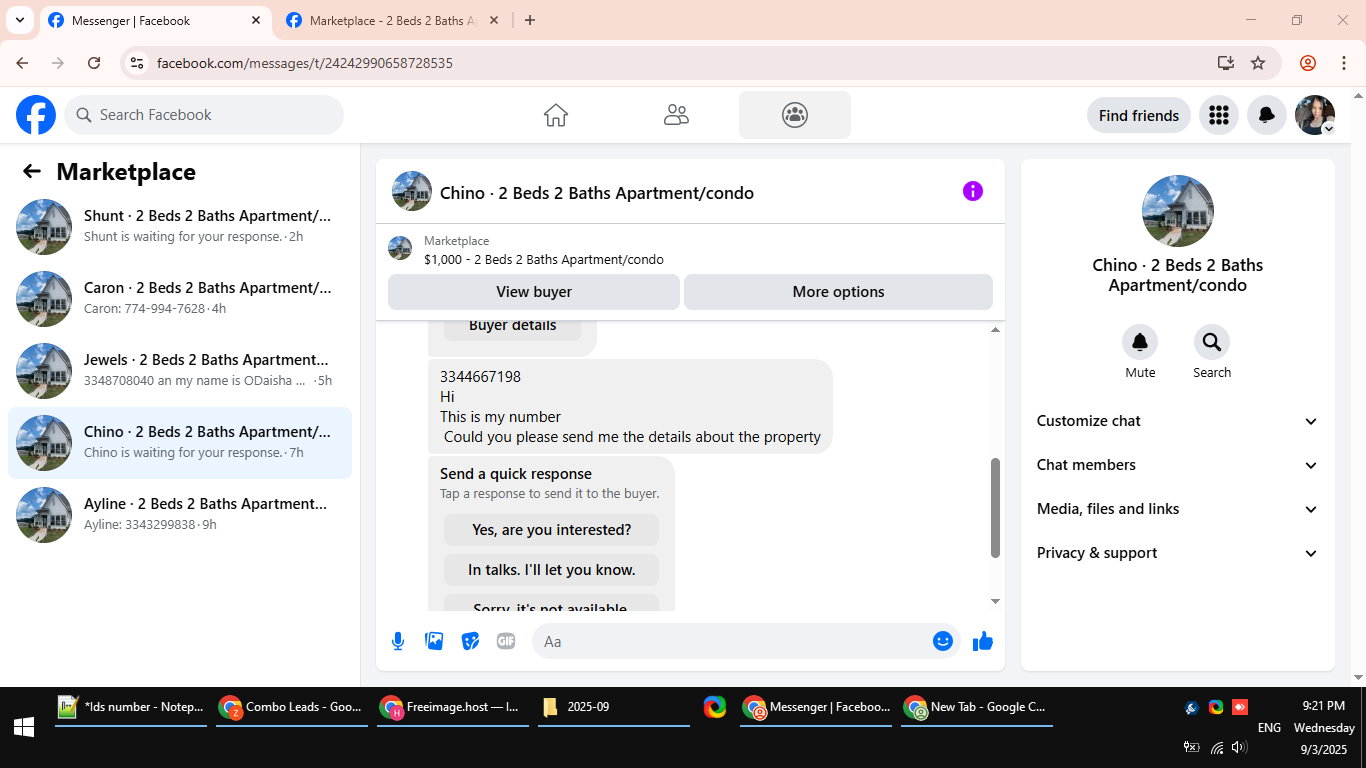Open the $1,000 Marketplace listing thumbnail

400,249
